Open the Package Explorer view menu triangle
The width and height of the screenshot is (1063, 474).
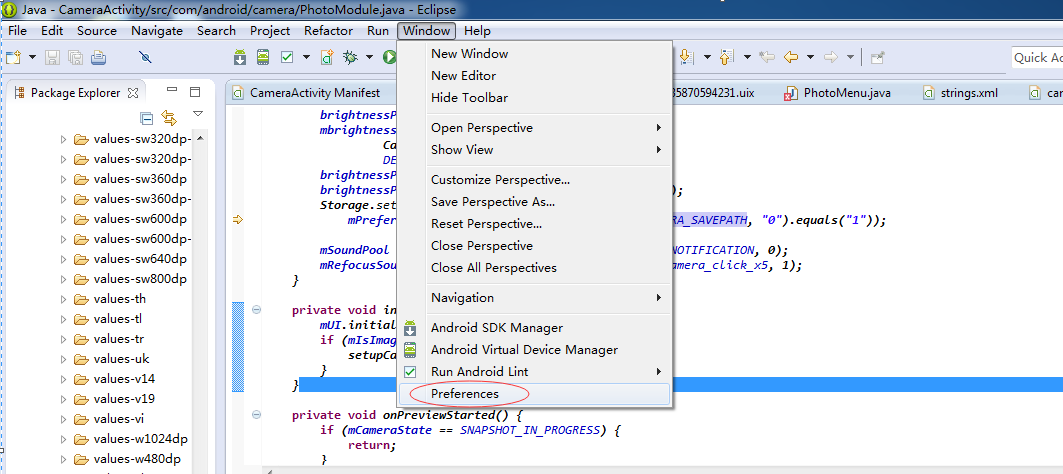198,113
